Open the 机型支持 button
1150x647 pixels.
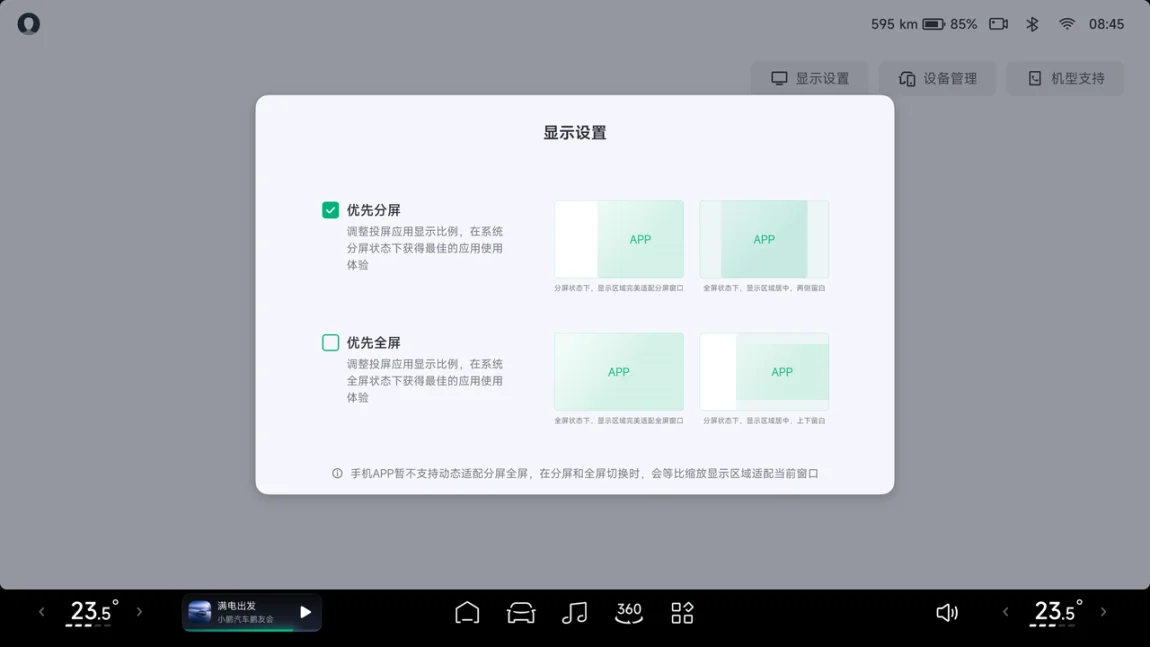[1065, 79]
